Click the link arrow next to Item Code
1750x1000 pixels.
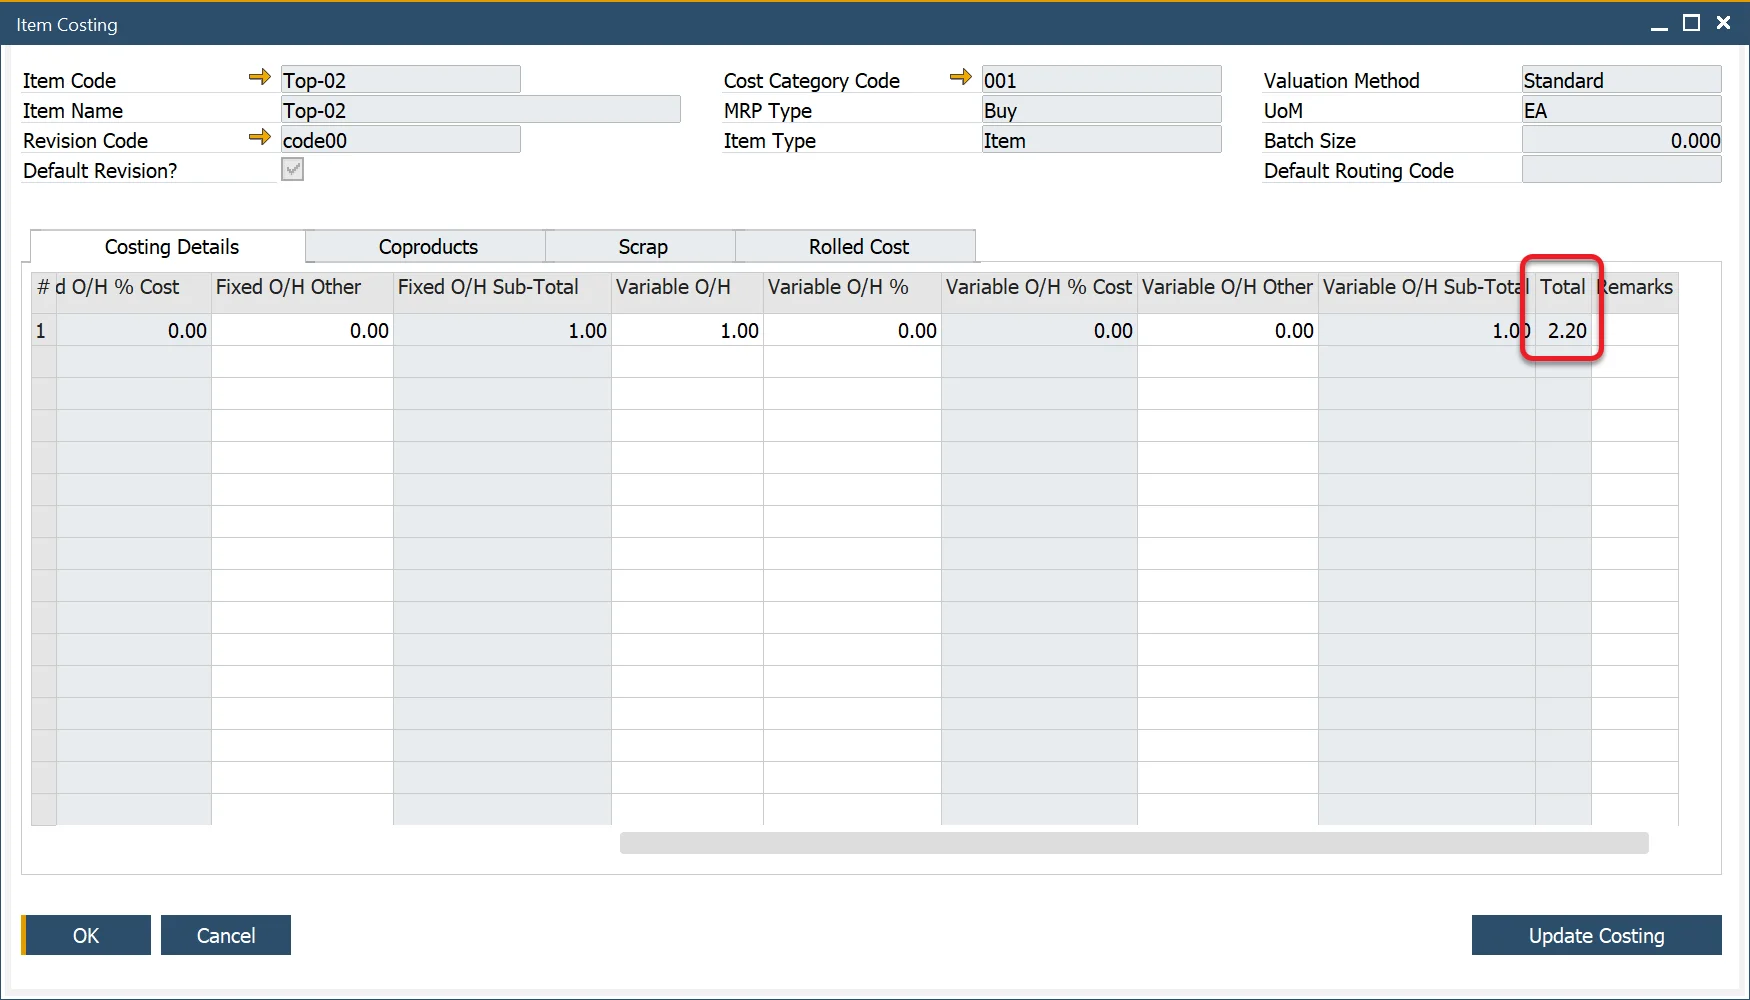point(258,77)
